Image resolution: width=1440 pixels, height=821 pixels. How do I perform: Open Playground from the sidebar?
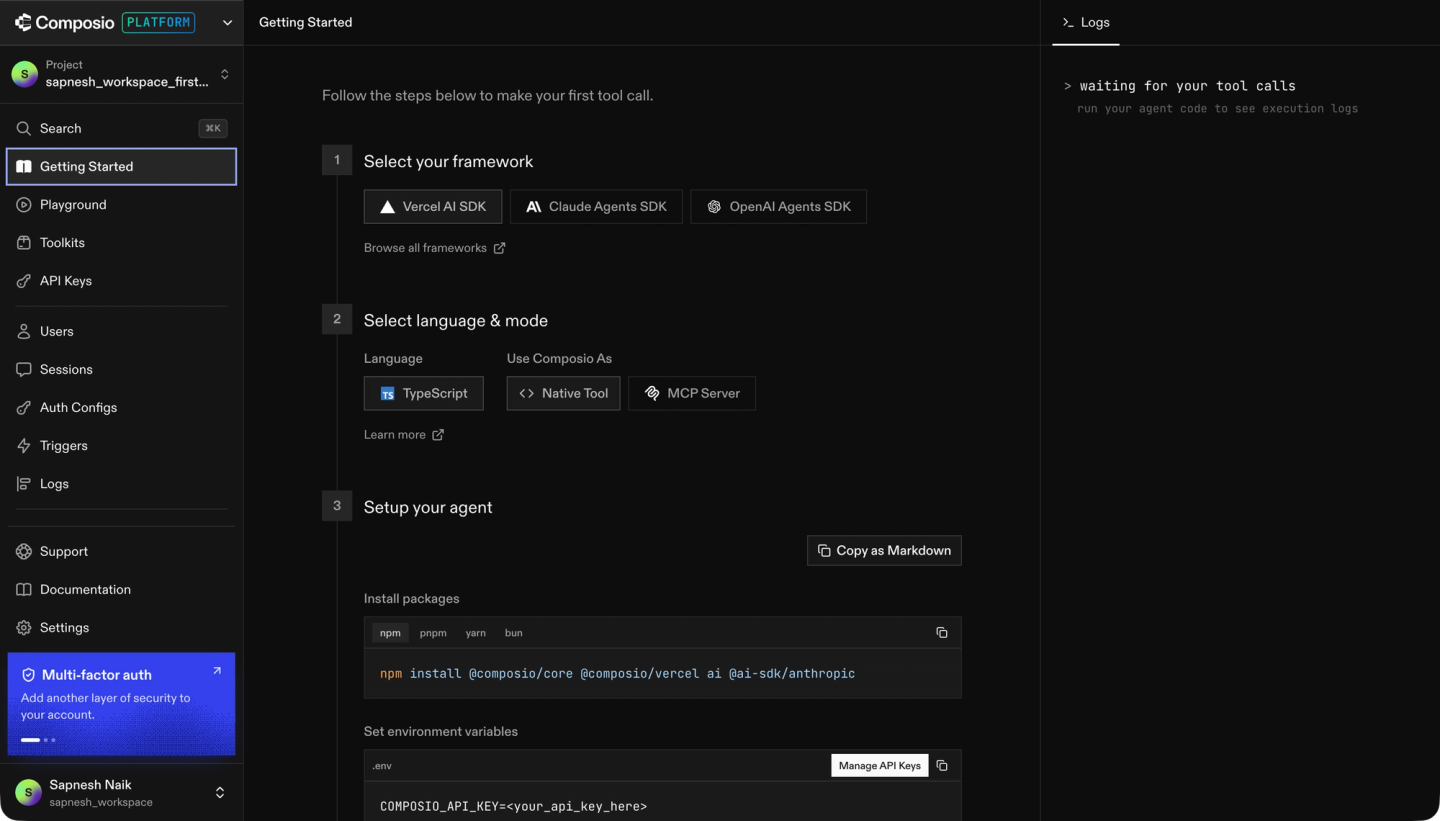tap(121, 204)
